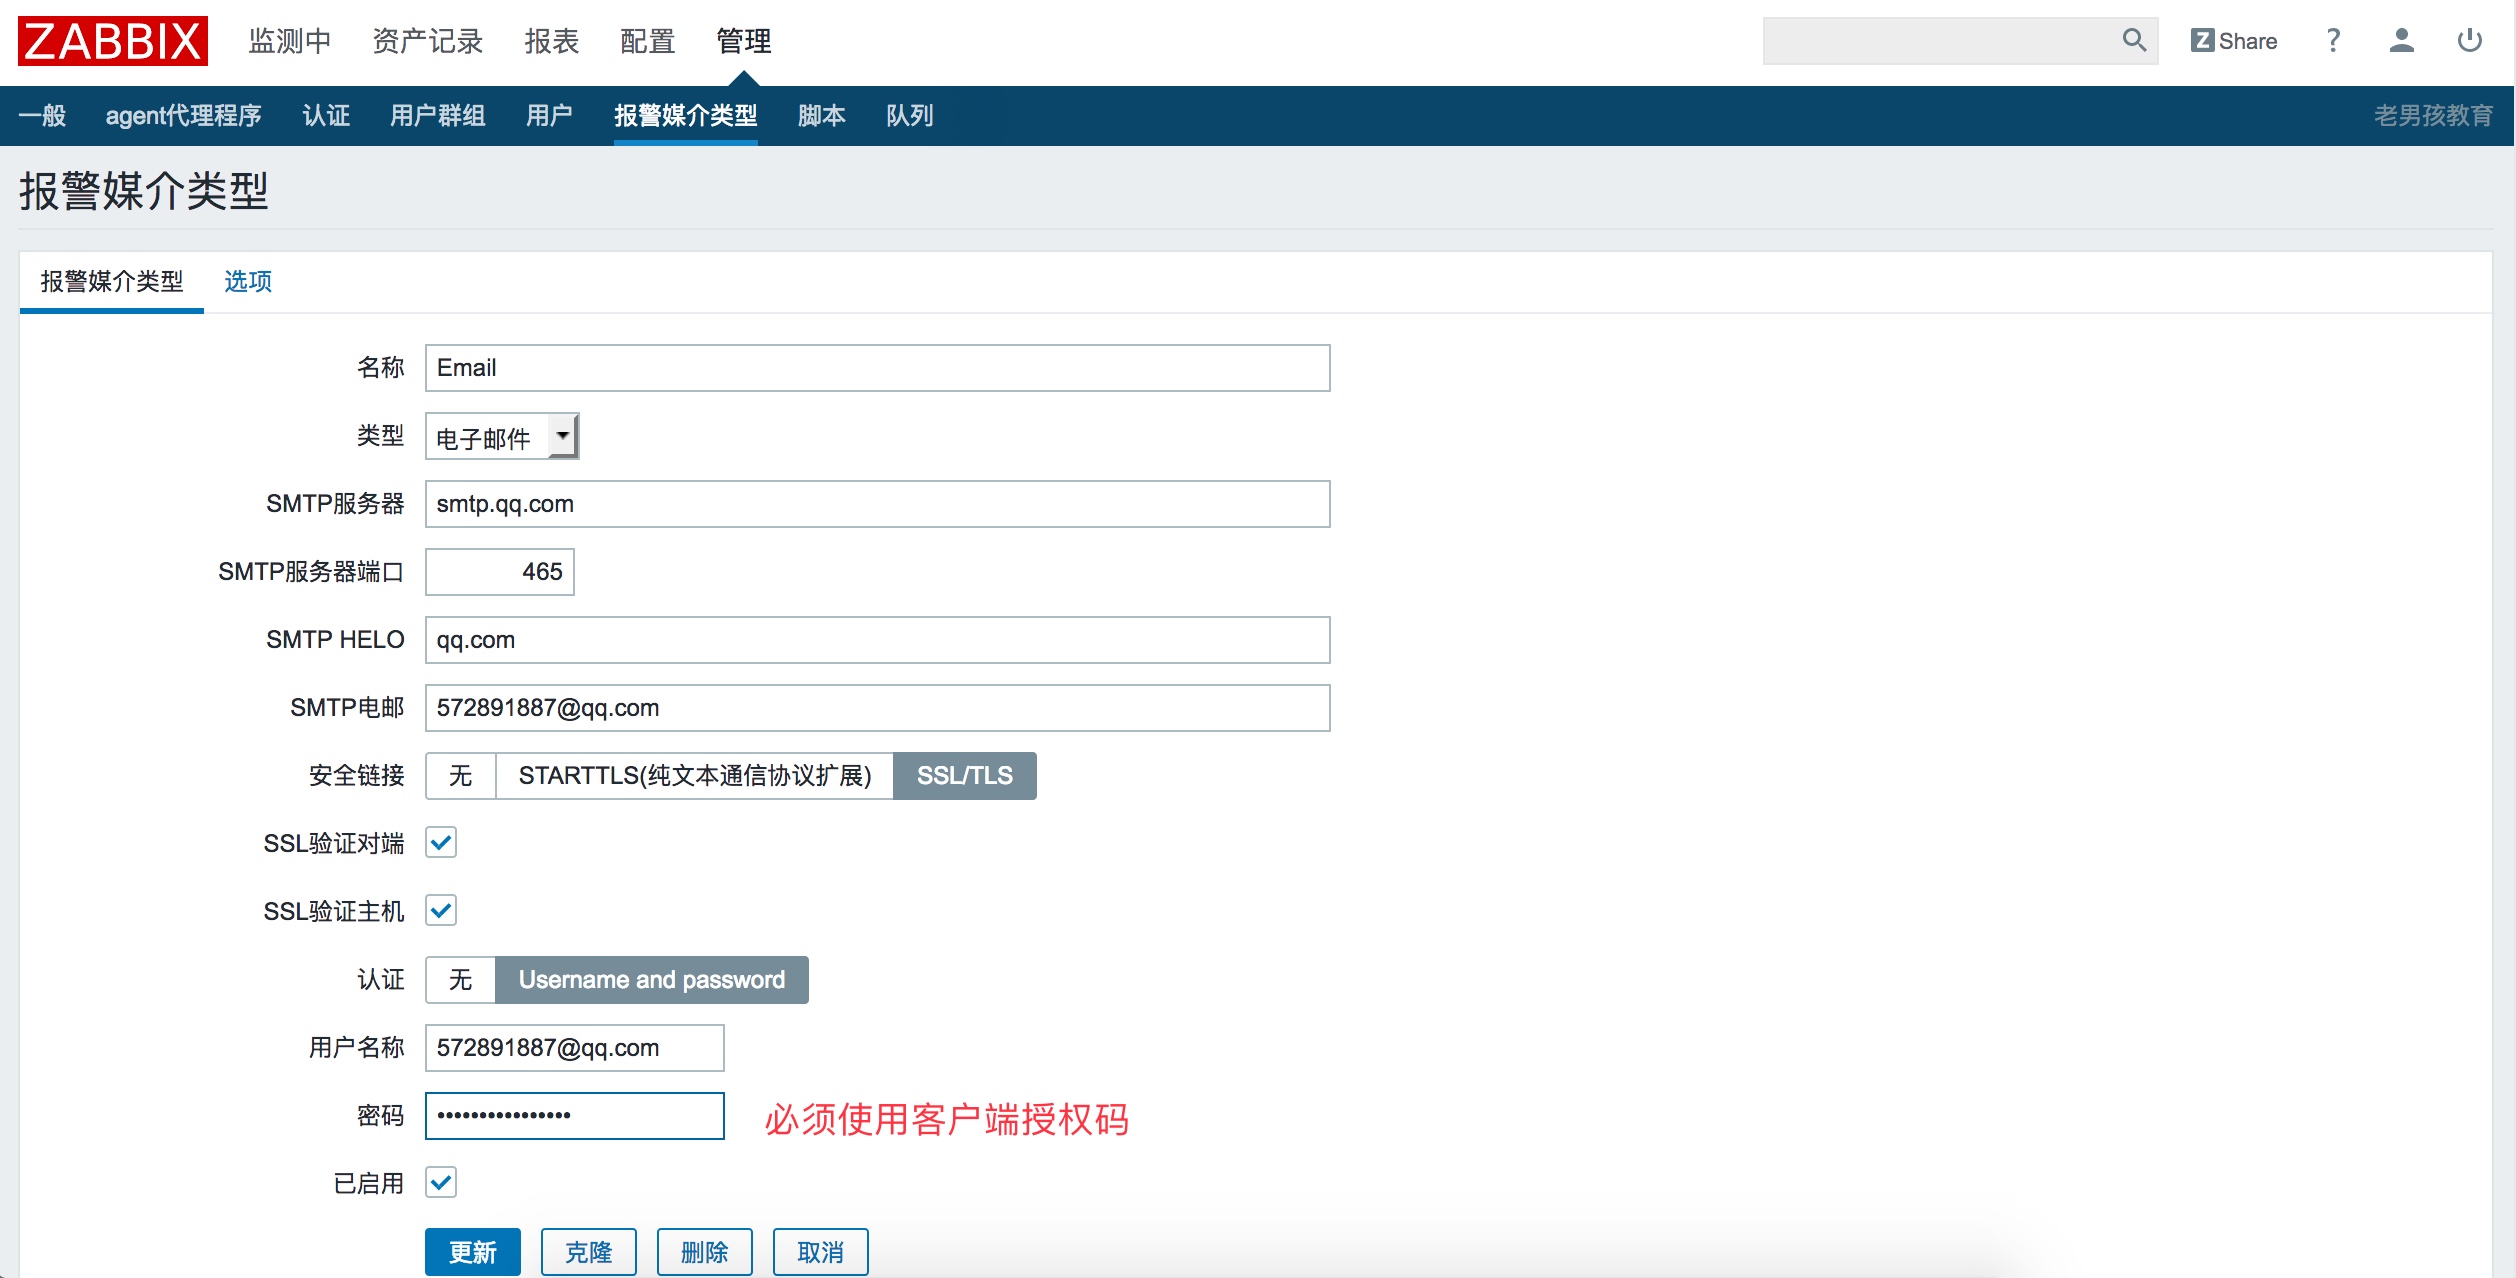Click the search magnifier icon
The width and height of the screenshot is (2516, 1278).
[x=2134, y=40]
